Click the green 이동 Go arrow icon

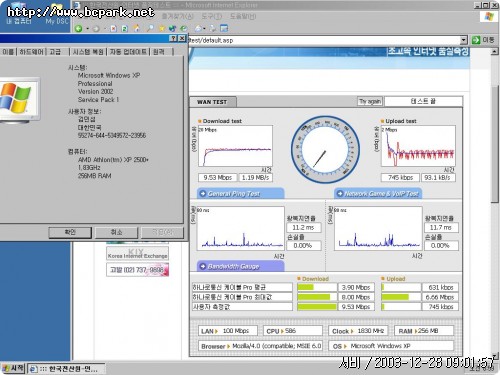point(476,40)
